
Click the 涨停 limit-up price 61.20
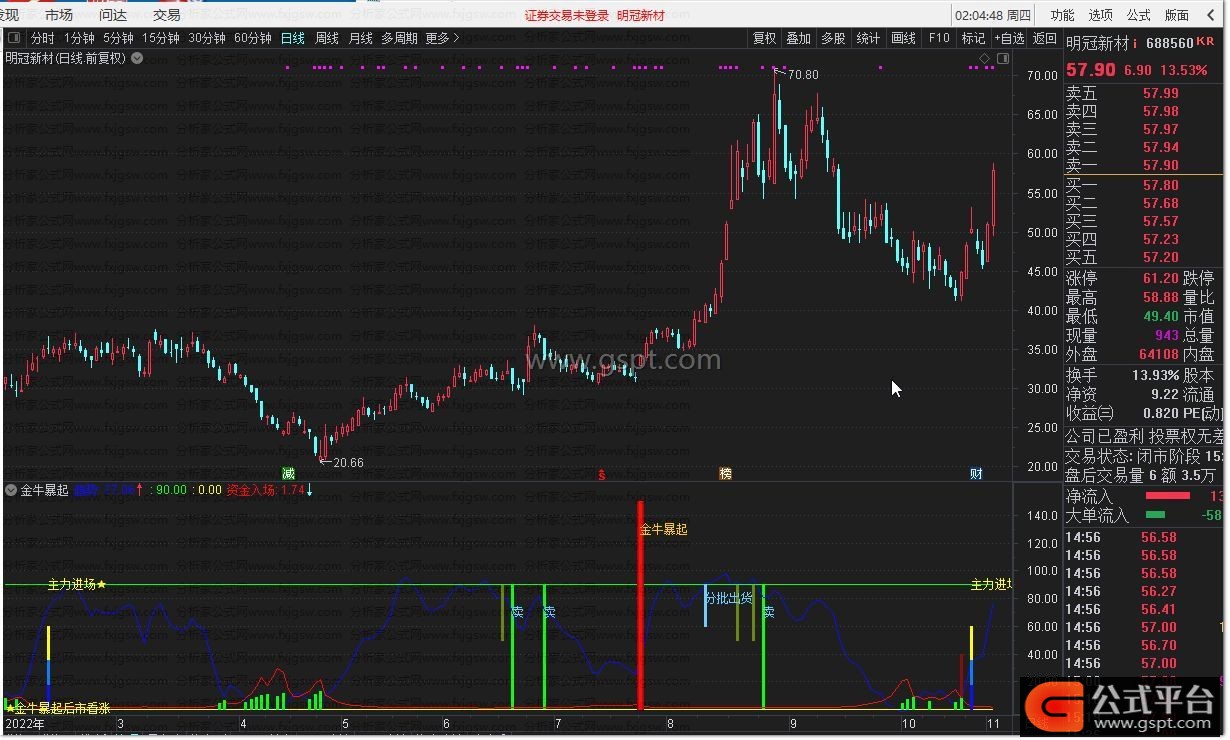[x=1160, y=278]
